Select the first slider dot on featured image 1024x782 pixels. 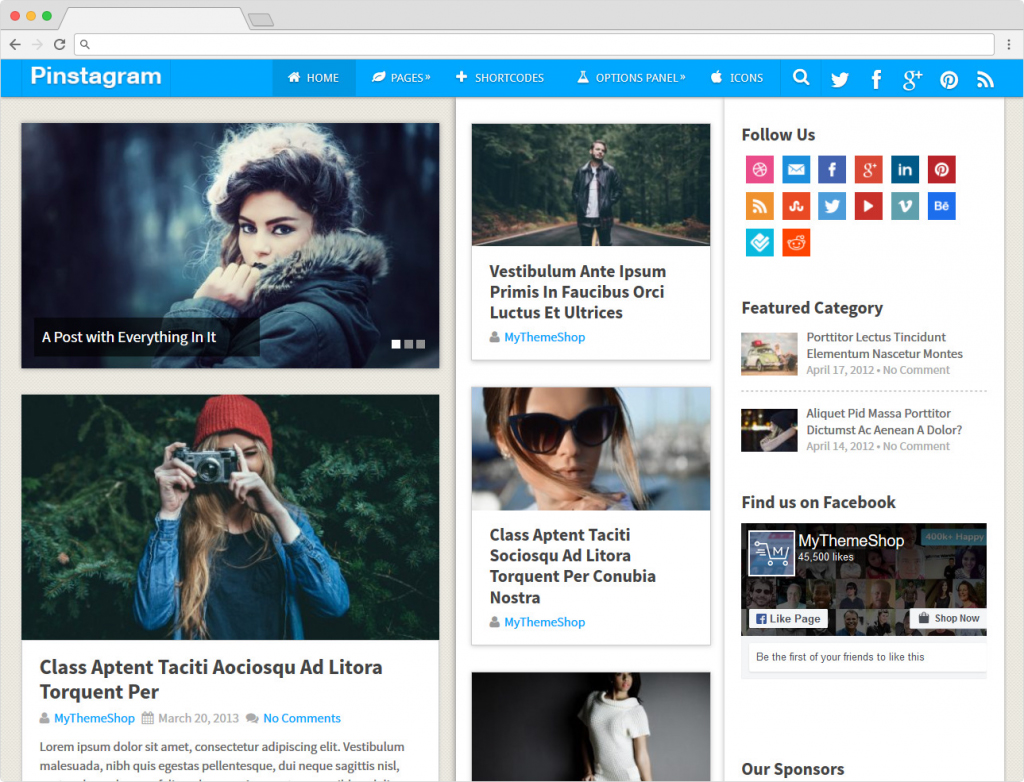(x=396, y=344)
